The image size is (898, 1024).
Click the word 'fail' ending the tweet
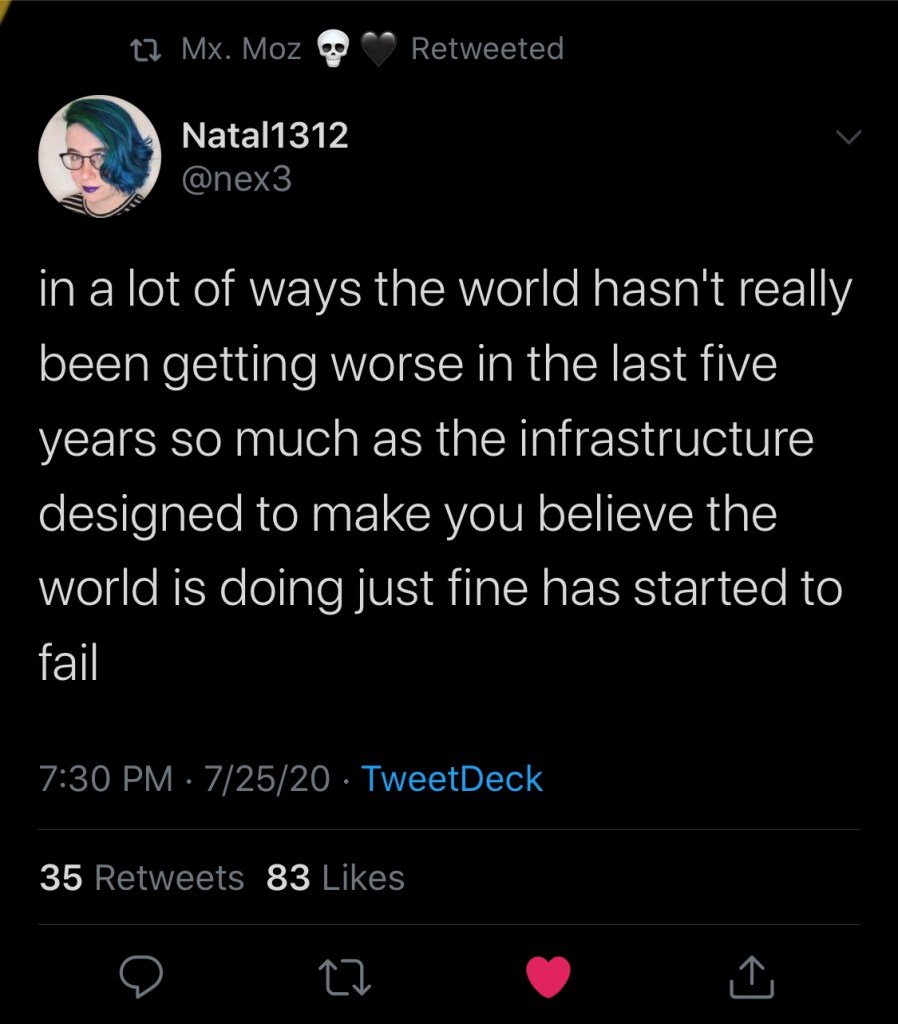[69, 661]
